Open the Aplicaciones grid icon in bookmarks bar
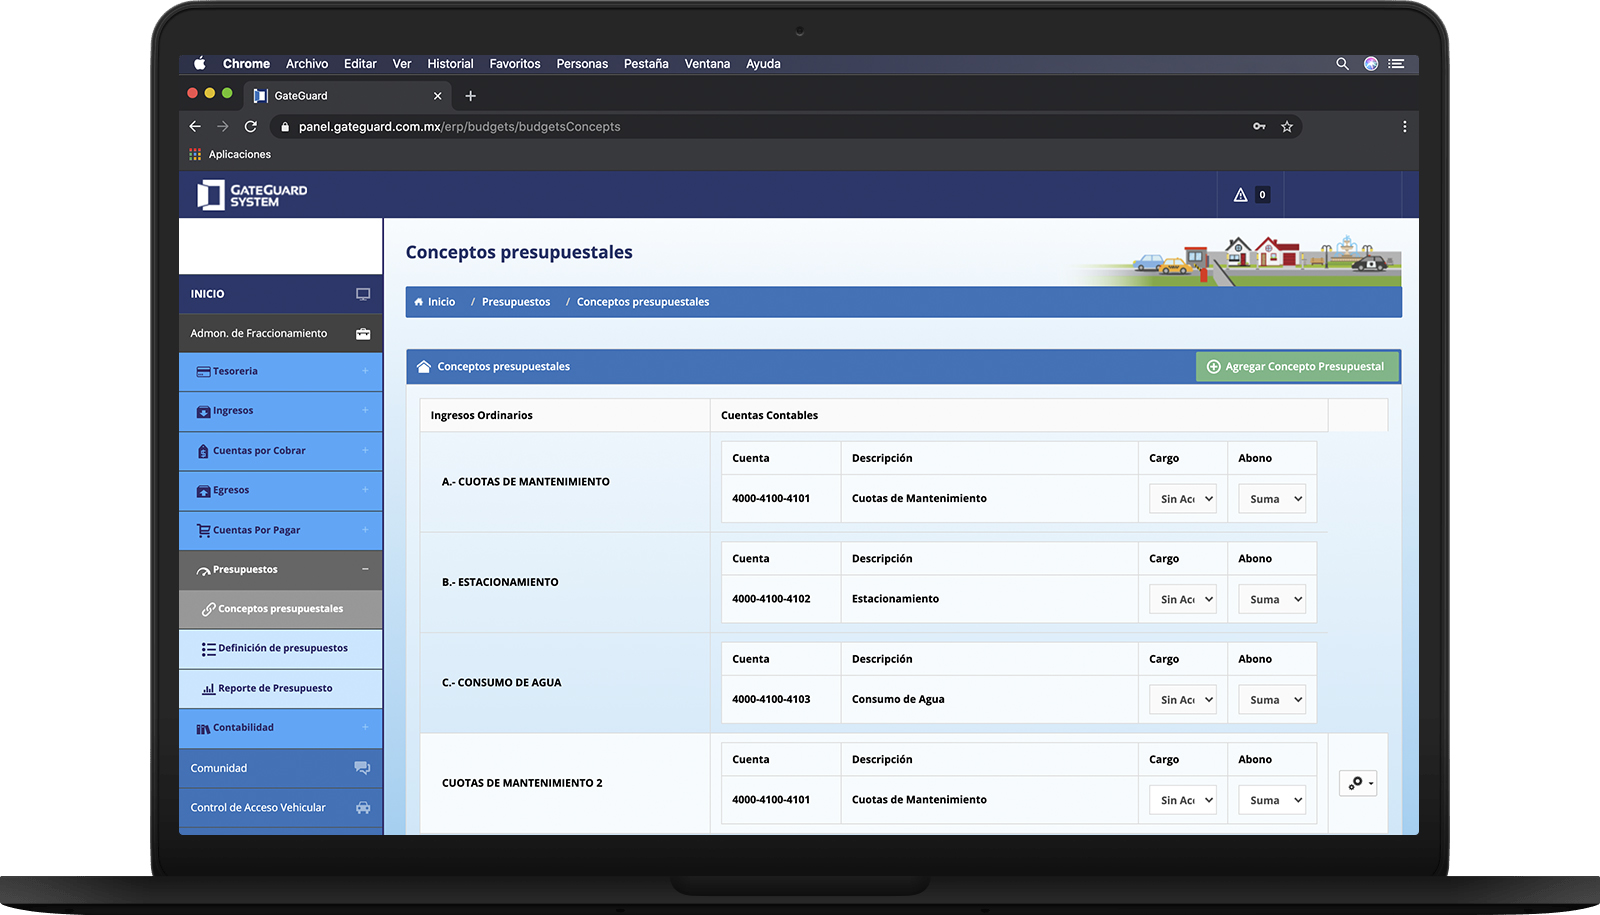Screen dimensions: 1600x915 195,155
